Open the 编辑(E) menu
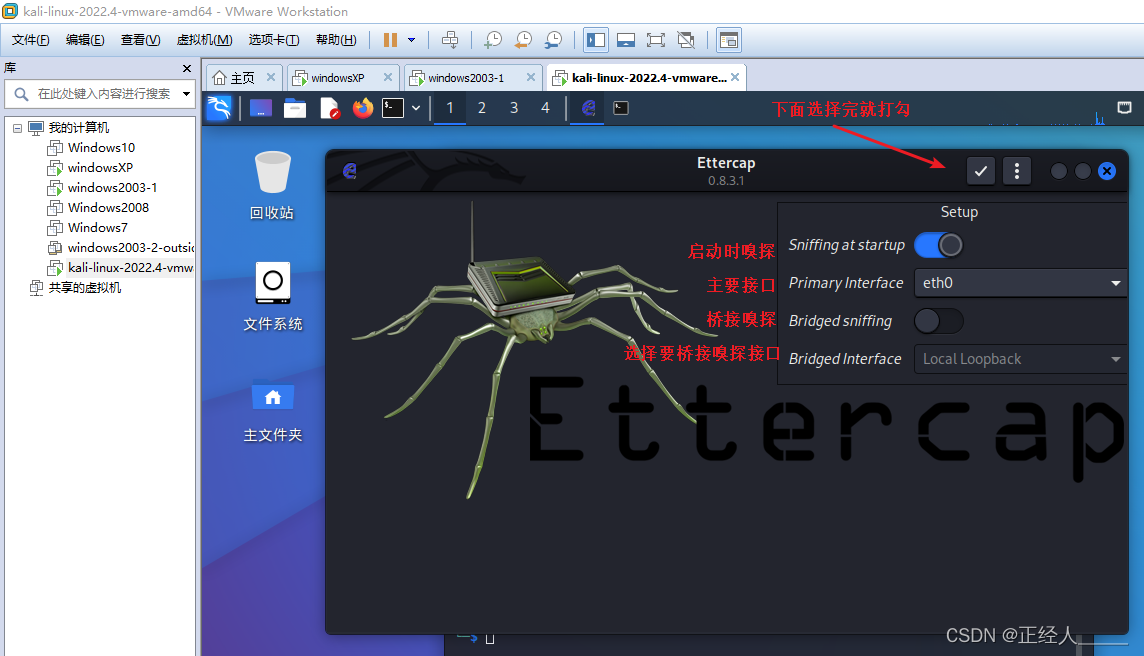This screenshot has width=1144, height=656. pyautogui.click(x=85, y=39)
